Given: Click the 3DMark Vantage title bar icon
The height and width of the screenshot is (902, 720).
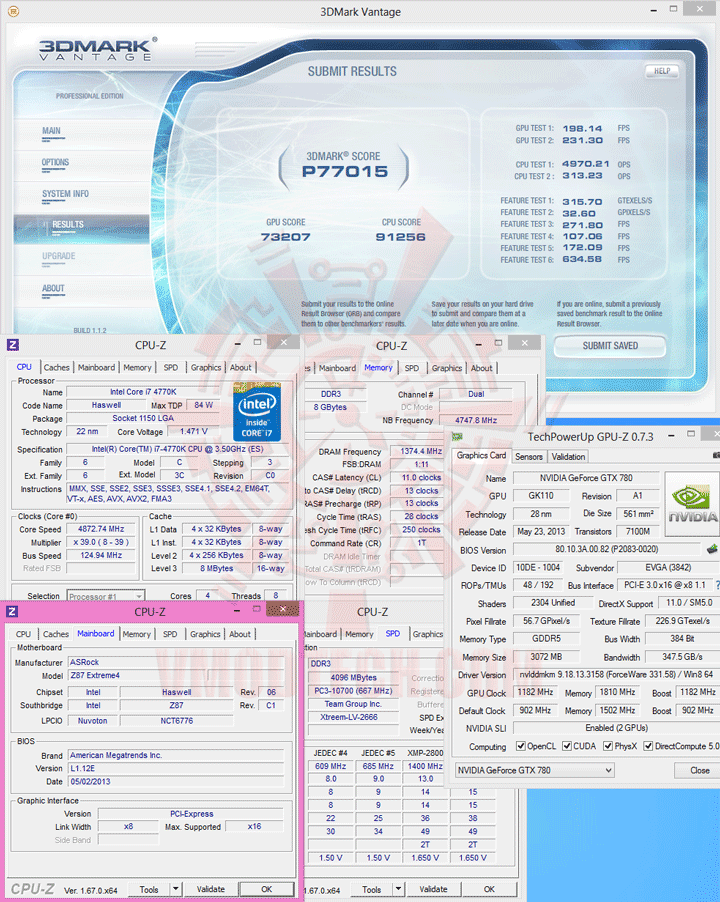Looking at the screenshot, I should (x=13, y=11).
